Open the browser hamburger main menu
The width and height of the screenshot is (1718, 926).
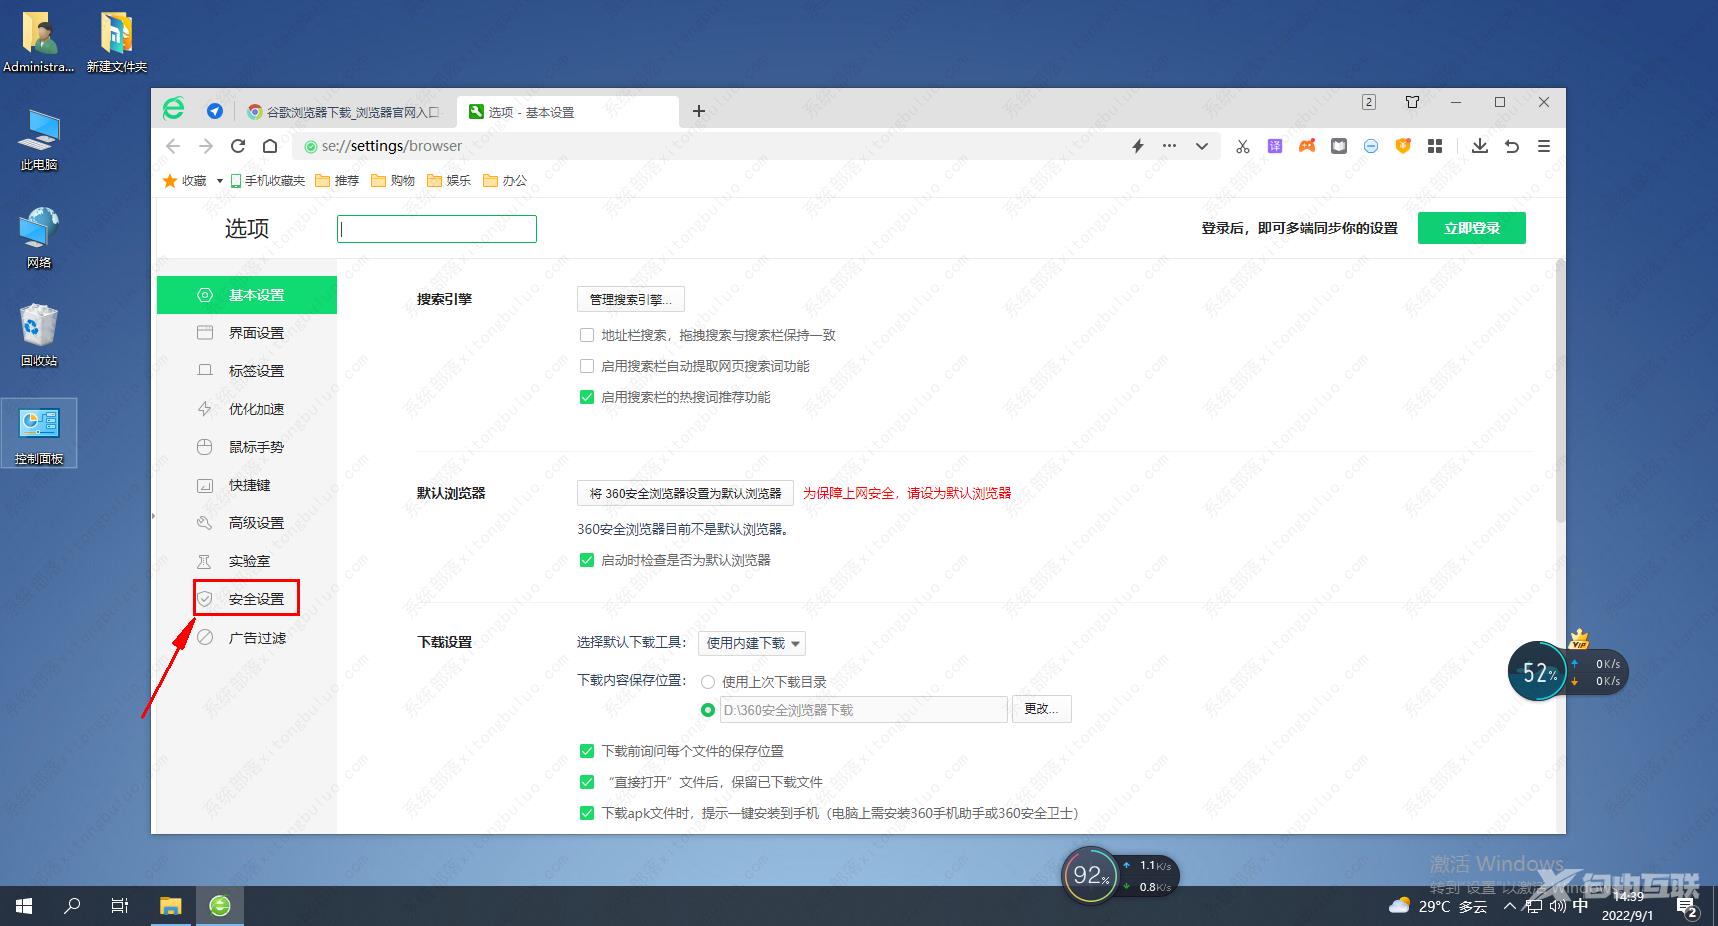tap(1544, 146)
